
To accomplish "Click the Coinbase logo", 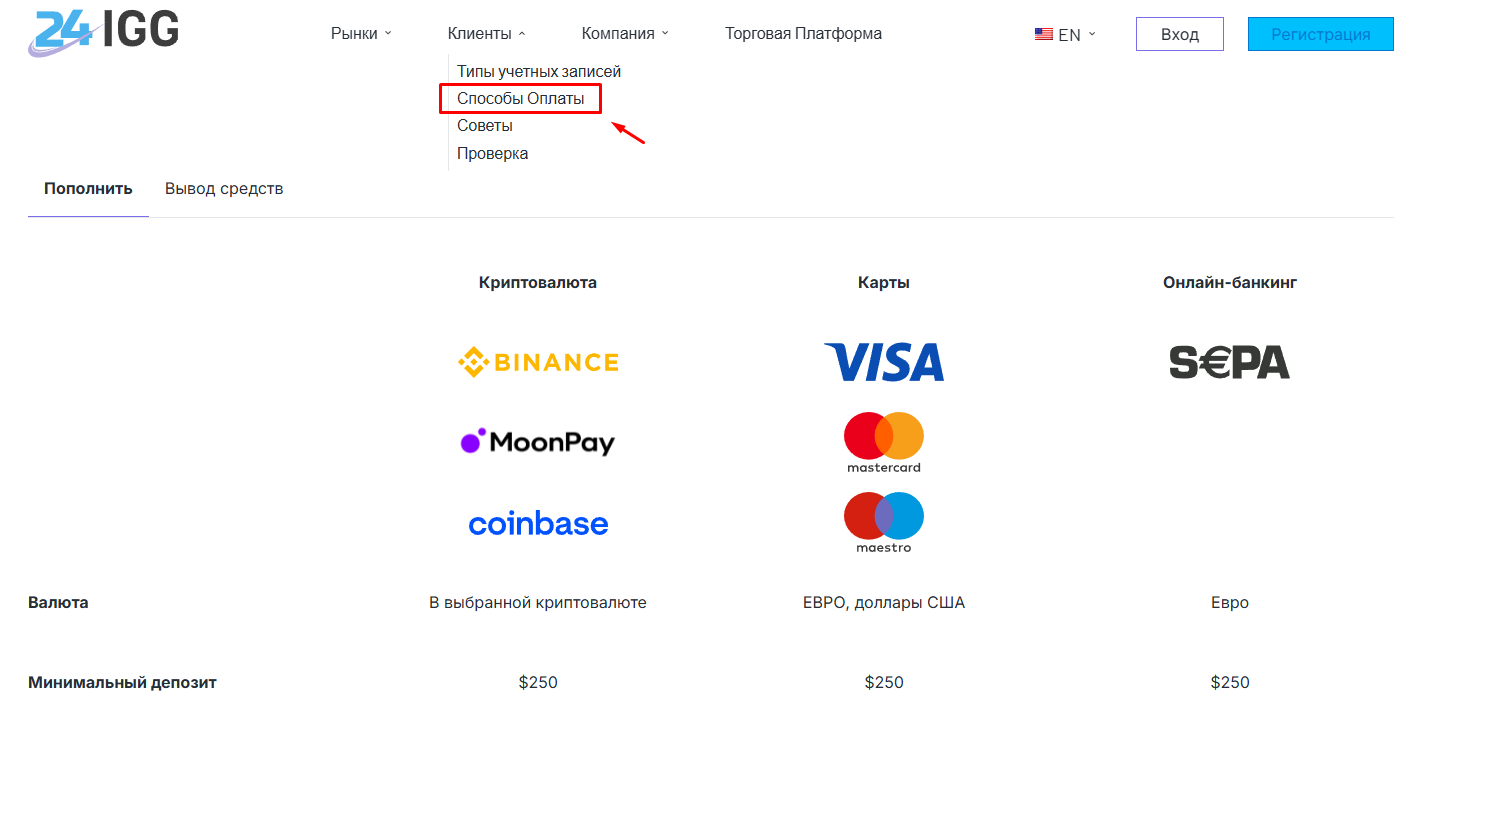I will (x=538, y=523).
